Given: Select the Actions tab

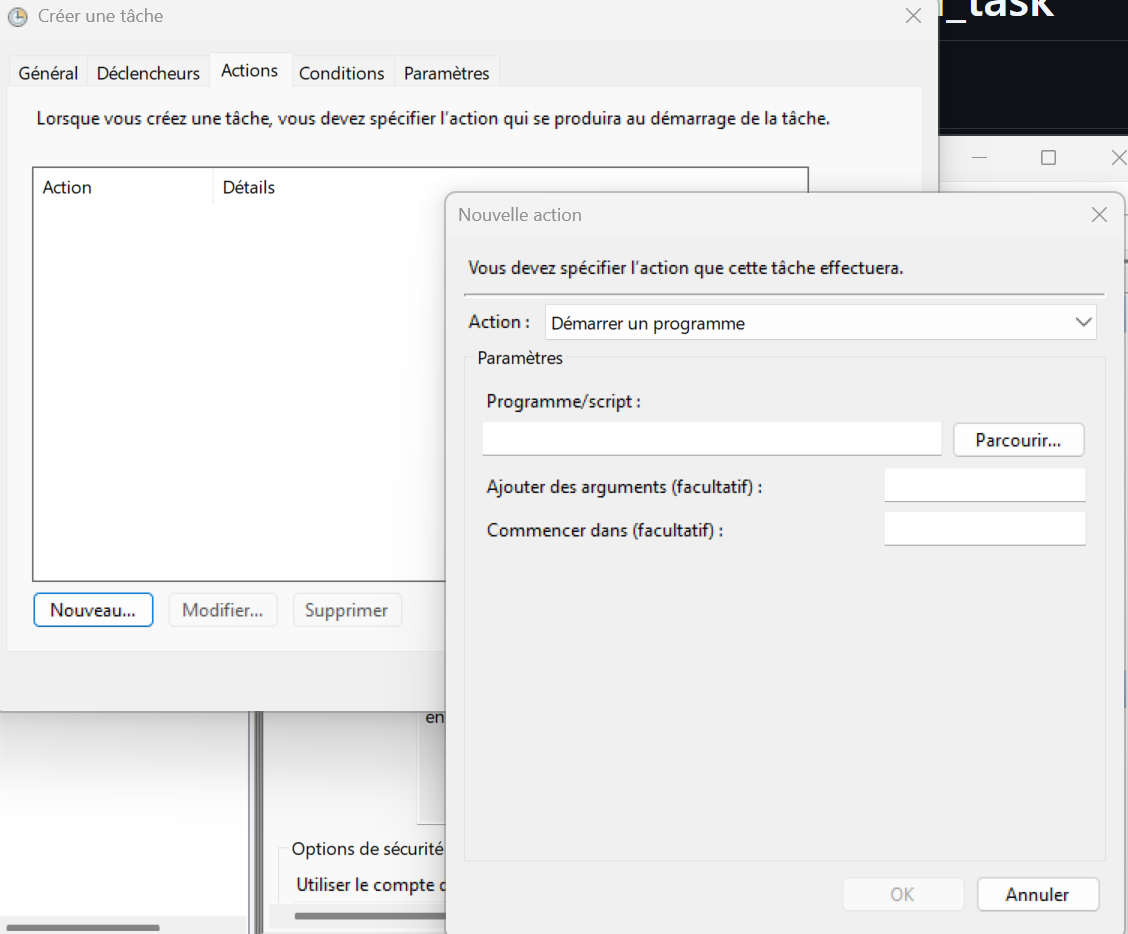Looking at the screenshot, I should pyautogui.click(x=250, y=71).
